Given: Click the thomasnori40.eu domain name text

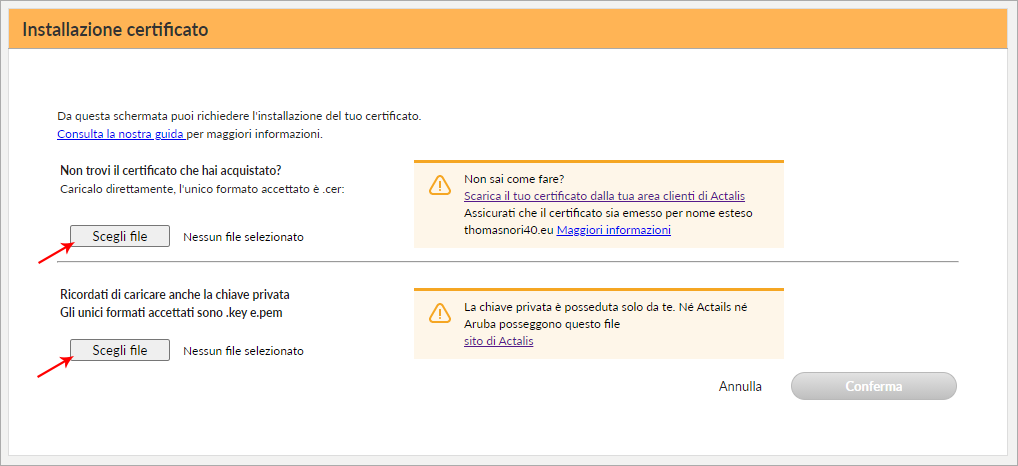Looking at the screenshot, I should pos(509,230).
